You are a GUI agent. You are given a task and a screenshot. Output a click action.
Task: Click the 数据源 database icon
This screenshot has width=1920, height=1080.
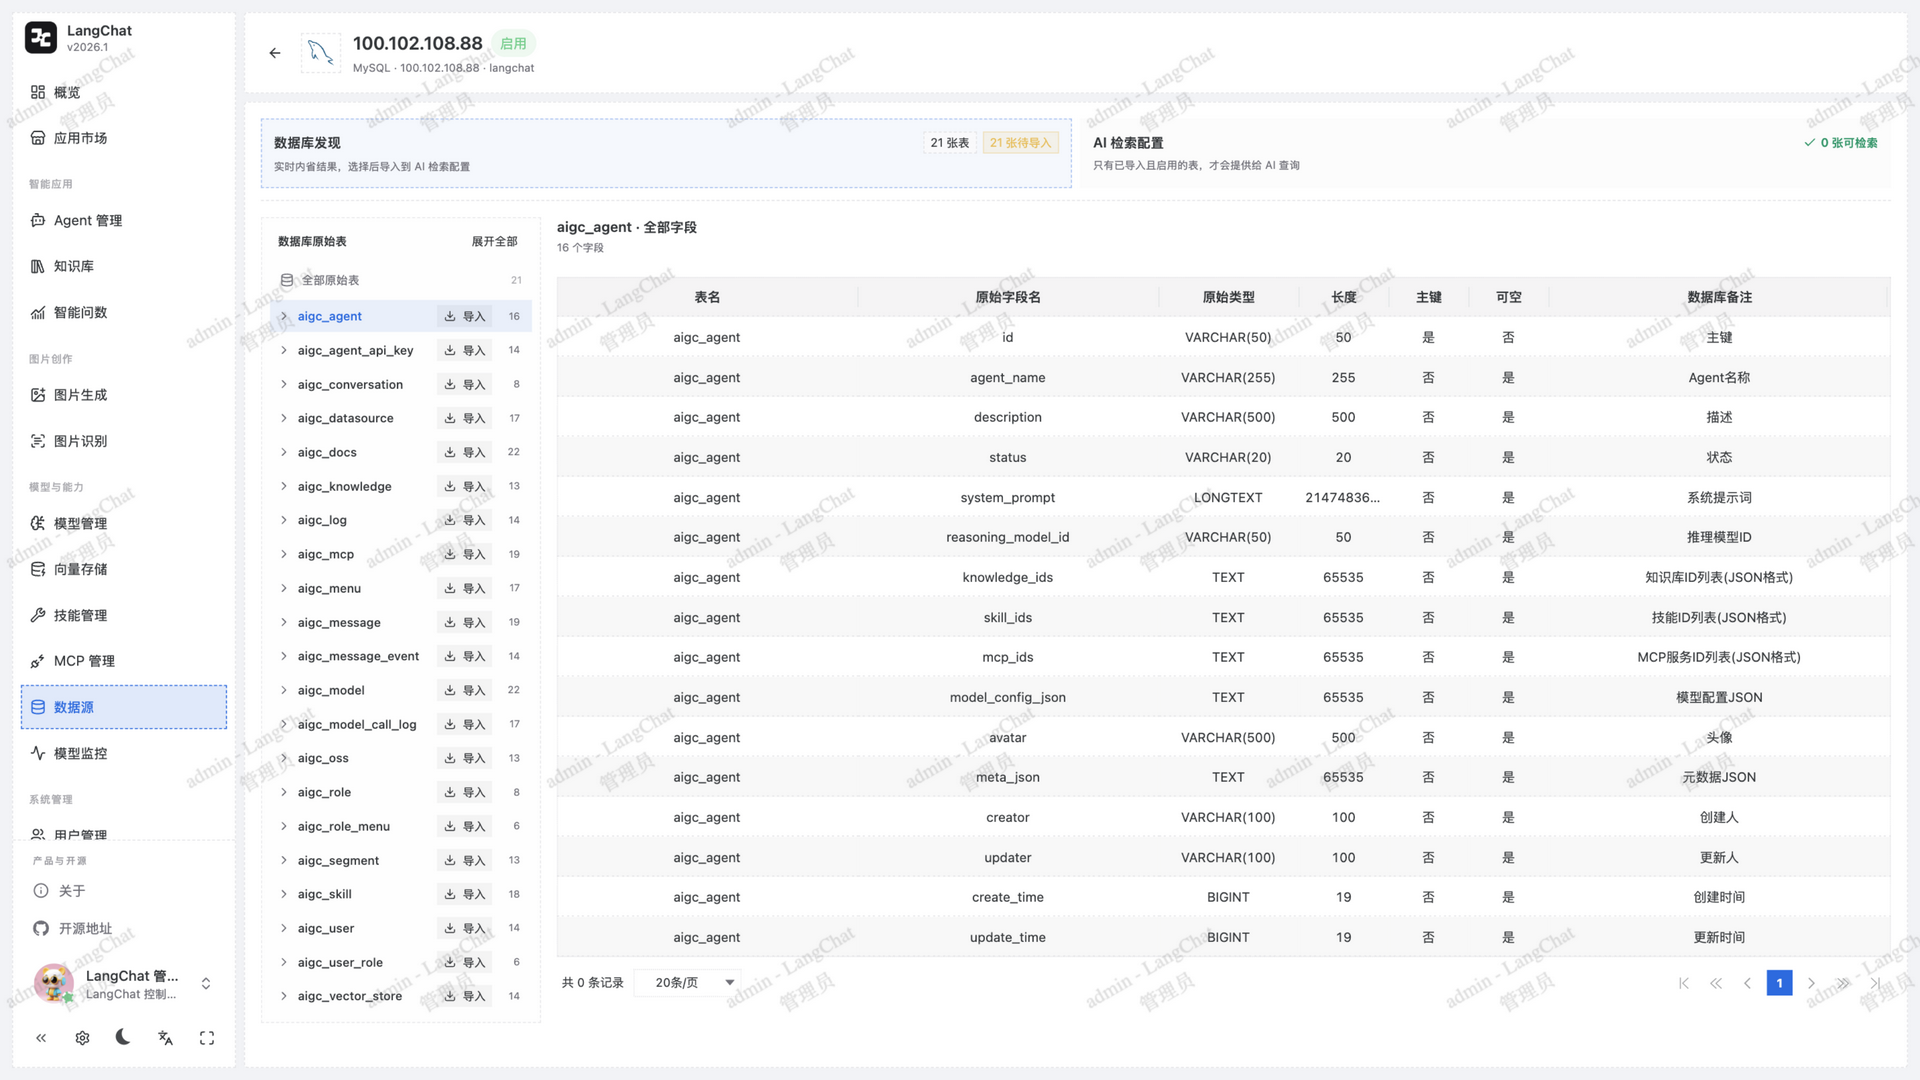tap(38, 707)
